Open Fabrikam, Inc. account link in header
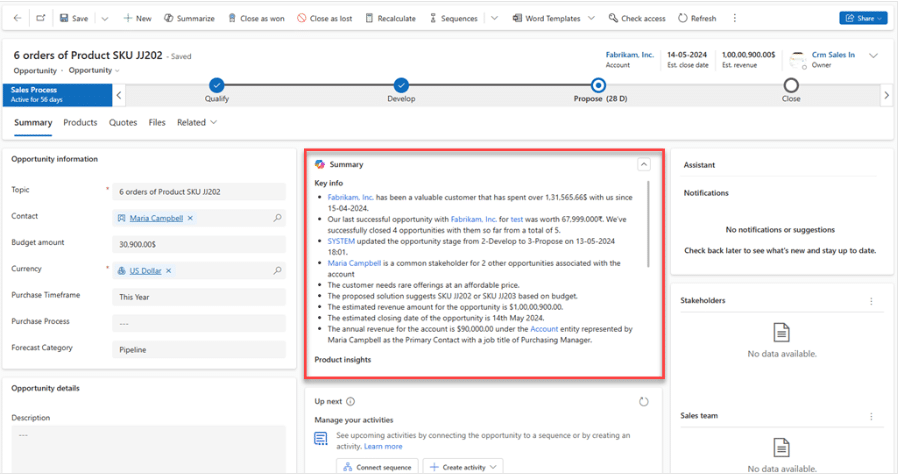 [x=629, y=55]
